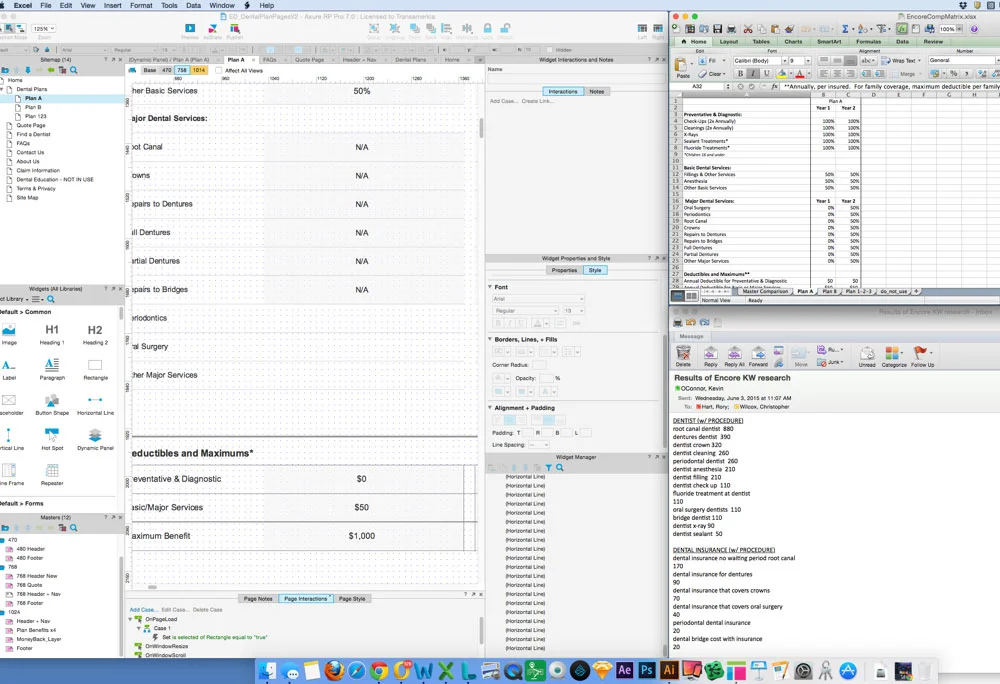Collapse the Borders, Lines, + Fills section

click(x=490, y=339)
